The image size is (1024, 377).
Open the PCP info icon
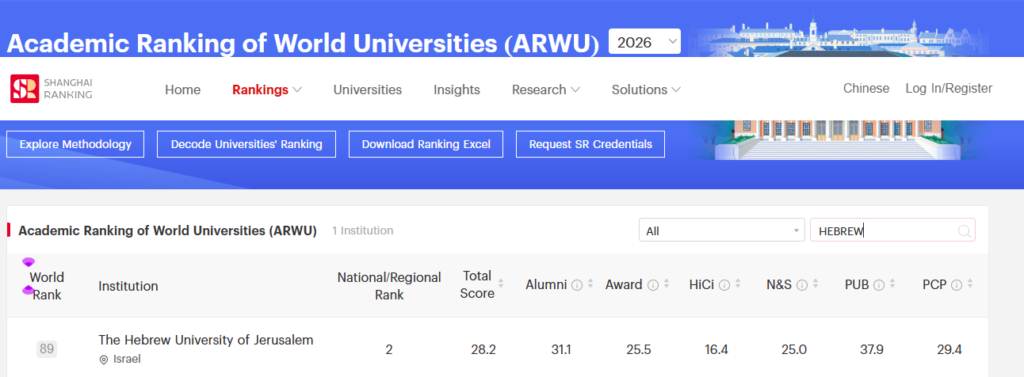pos(957,285)
